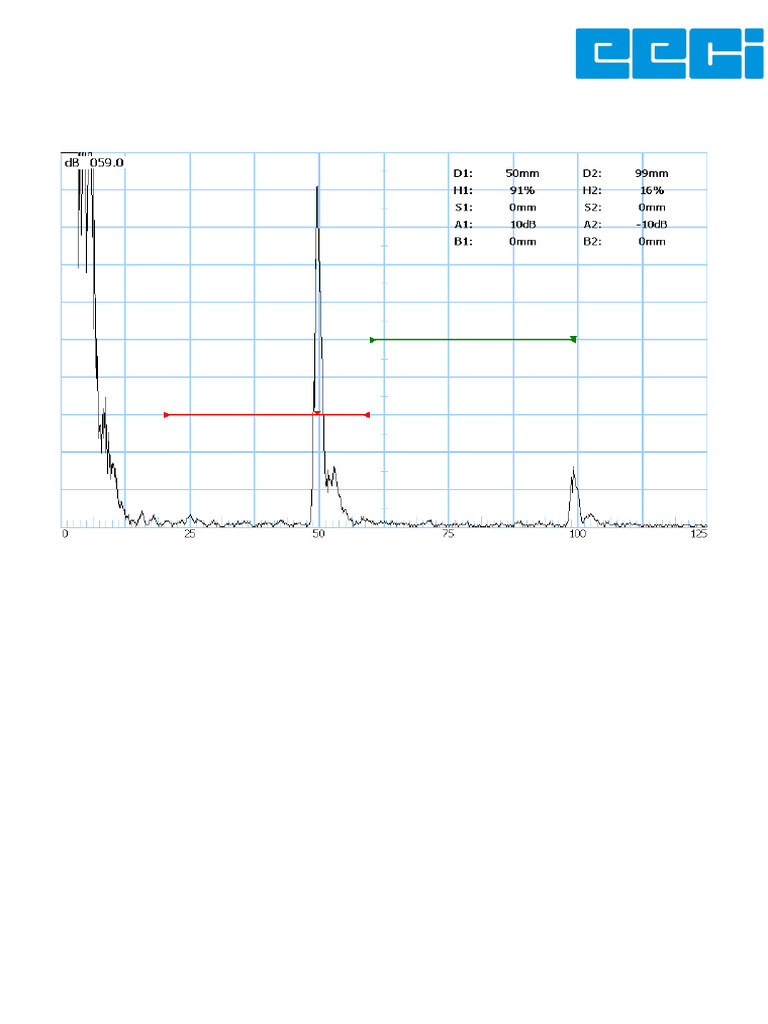Click the ECCI logo
The width and height of the screenshot is (768, 1024).
click(x=669, y=54)
